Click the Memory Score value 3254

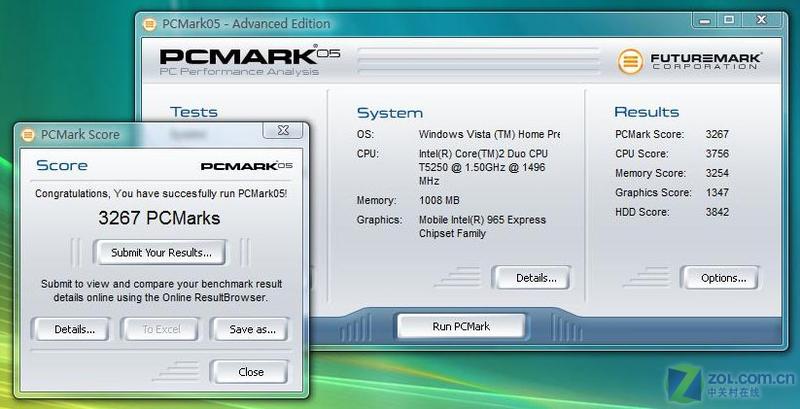coord(717,173)
